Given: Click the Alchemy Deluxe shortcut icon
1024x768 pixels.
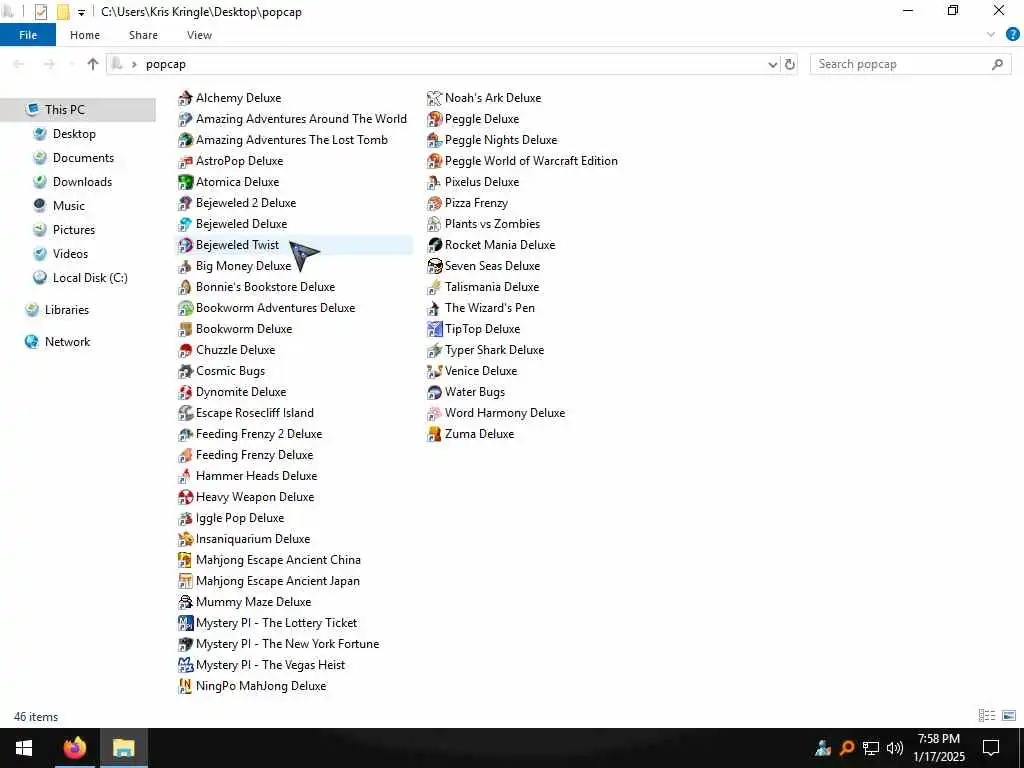Looking at the screenshot, I should 185,98.
